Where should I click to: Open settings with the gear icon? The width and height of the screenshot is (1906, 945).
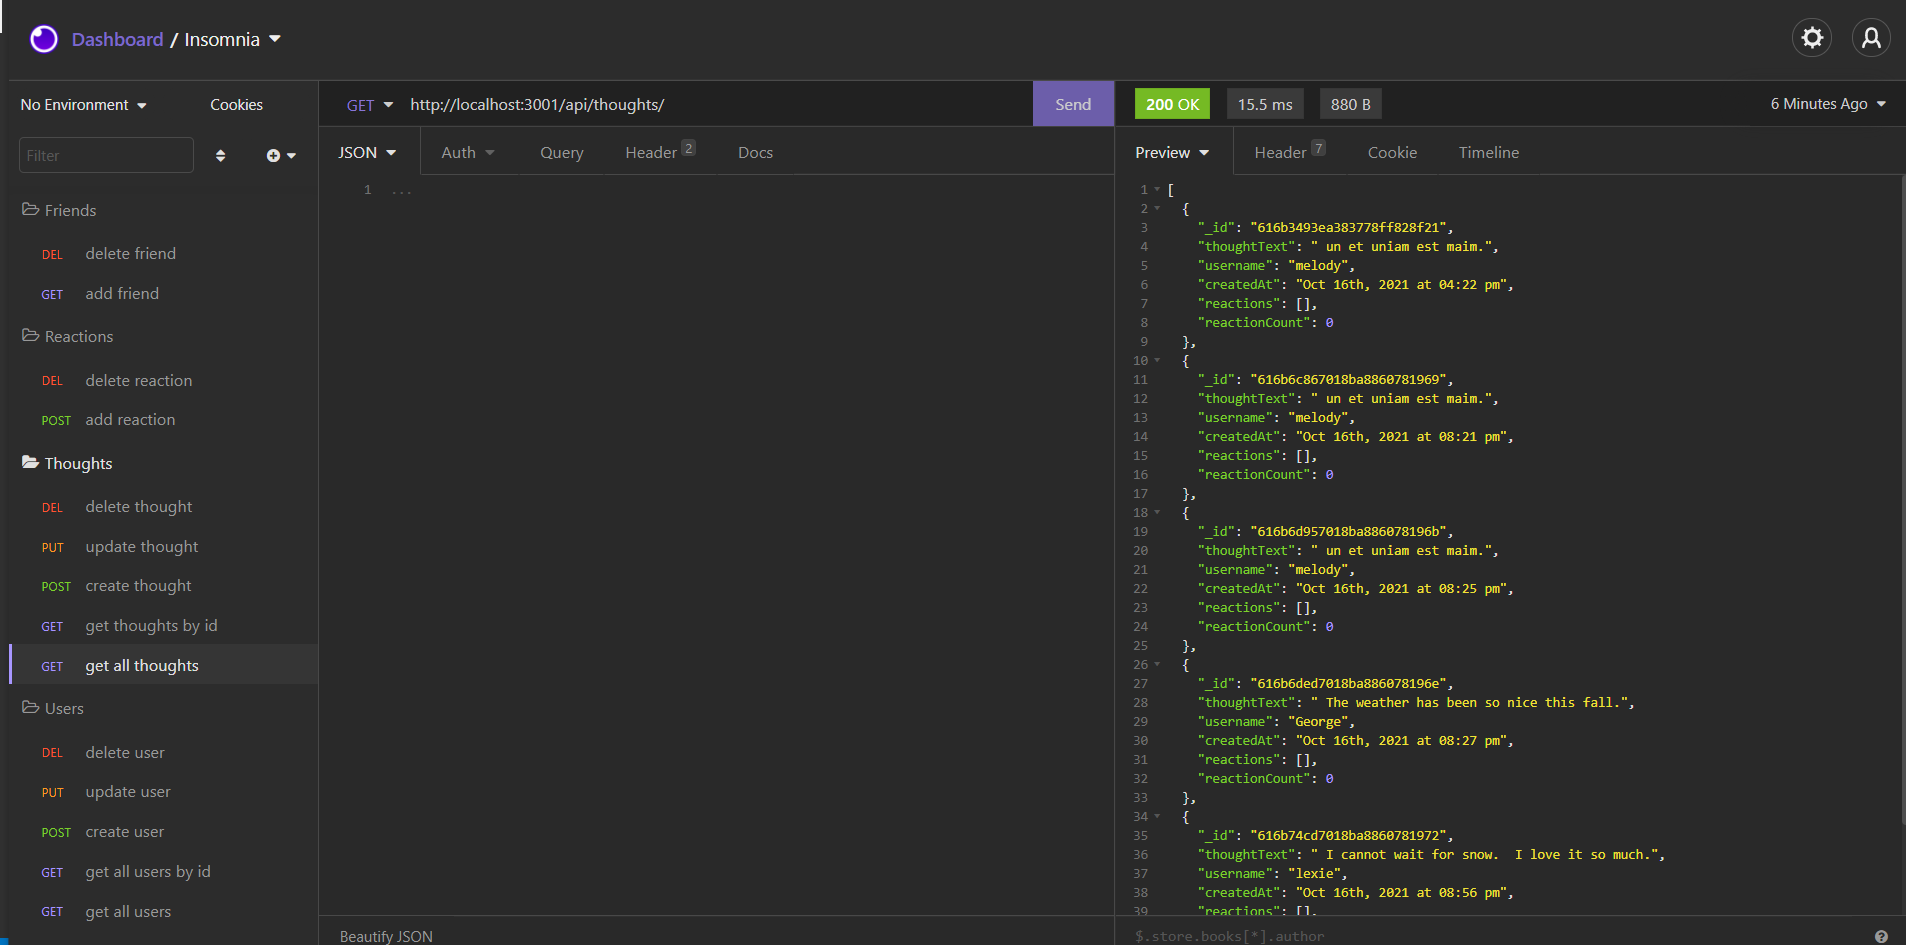(x=1812, y=38)
